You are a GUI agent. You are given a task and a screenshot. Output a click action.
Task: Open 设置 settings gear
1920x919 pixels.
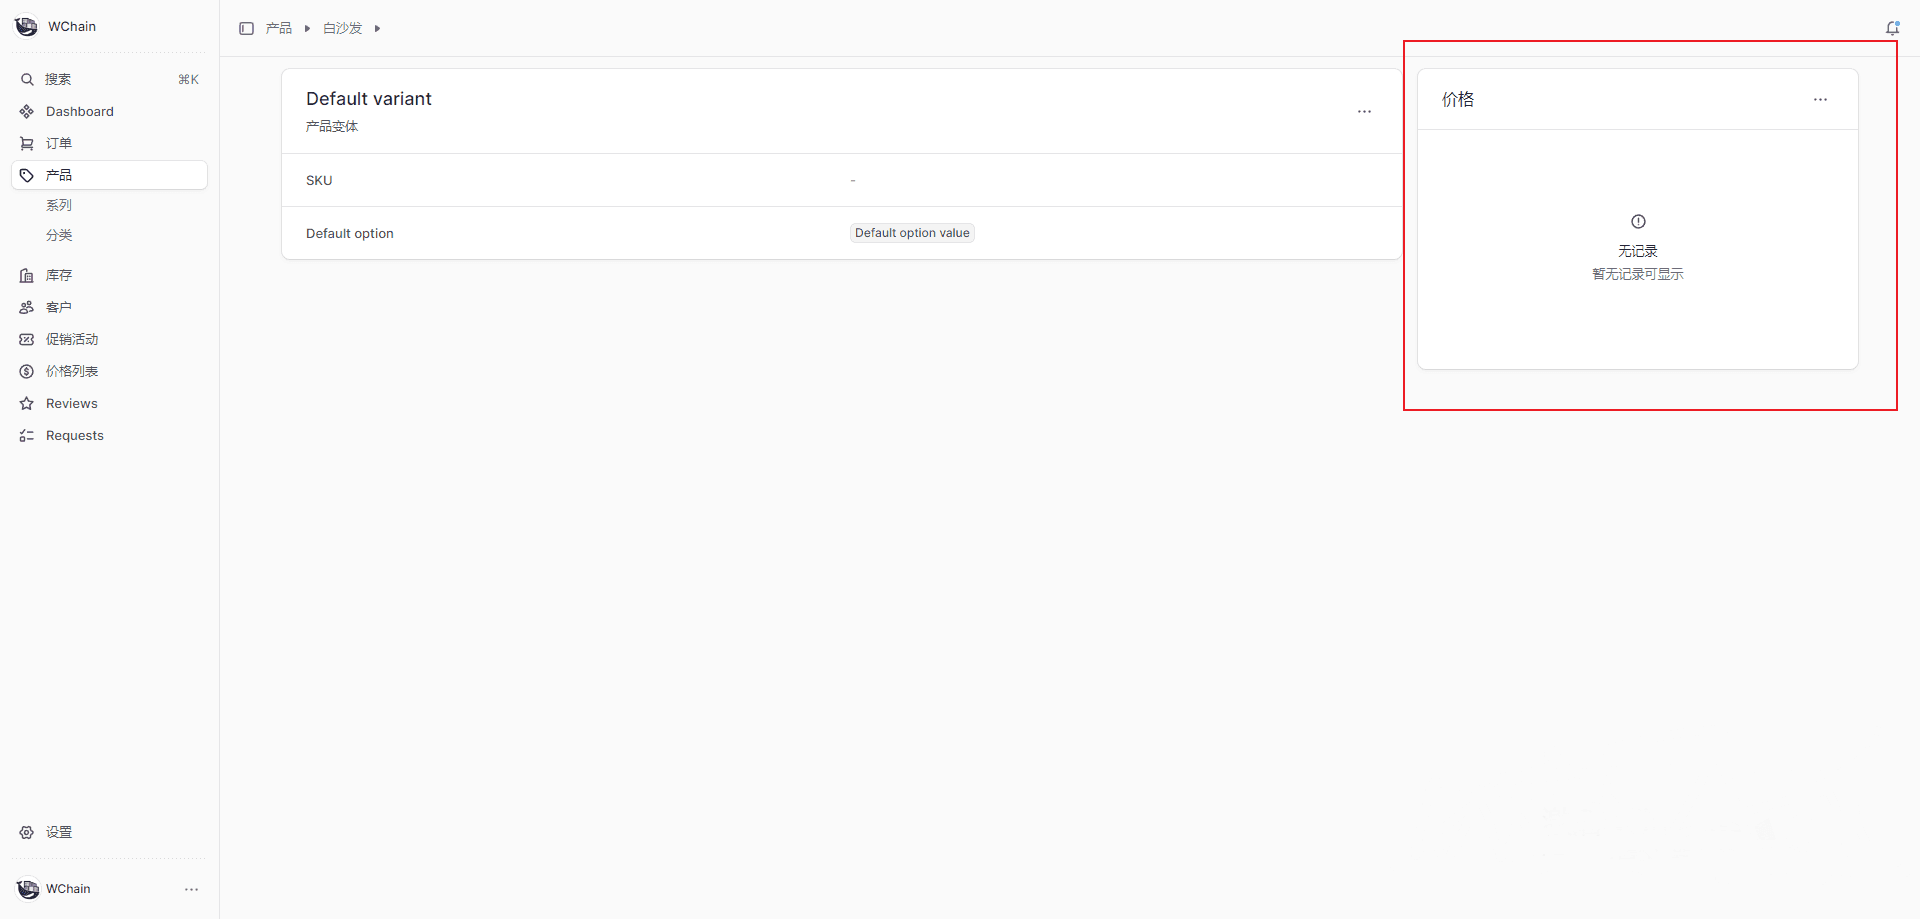coord(27,832)
